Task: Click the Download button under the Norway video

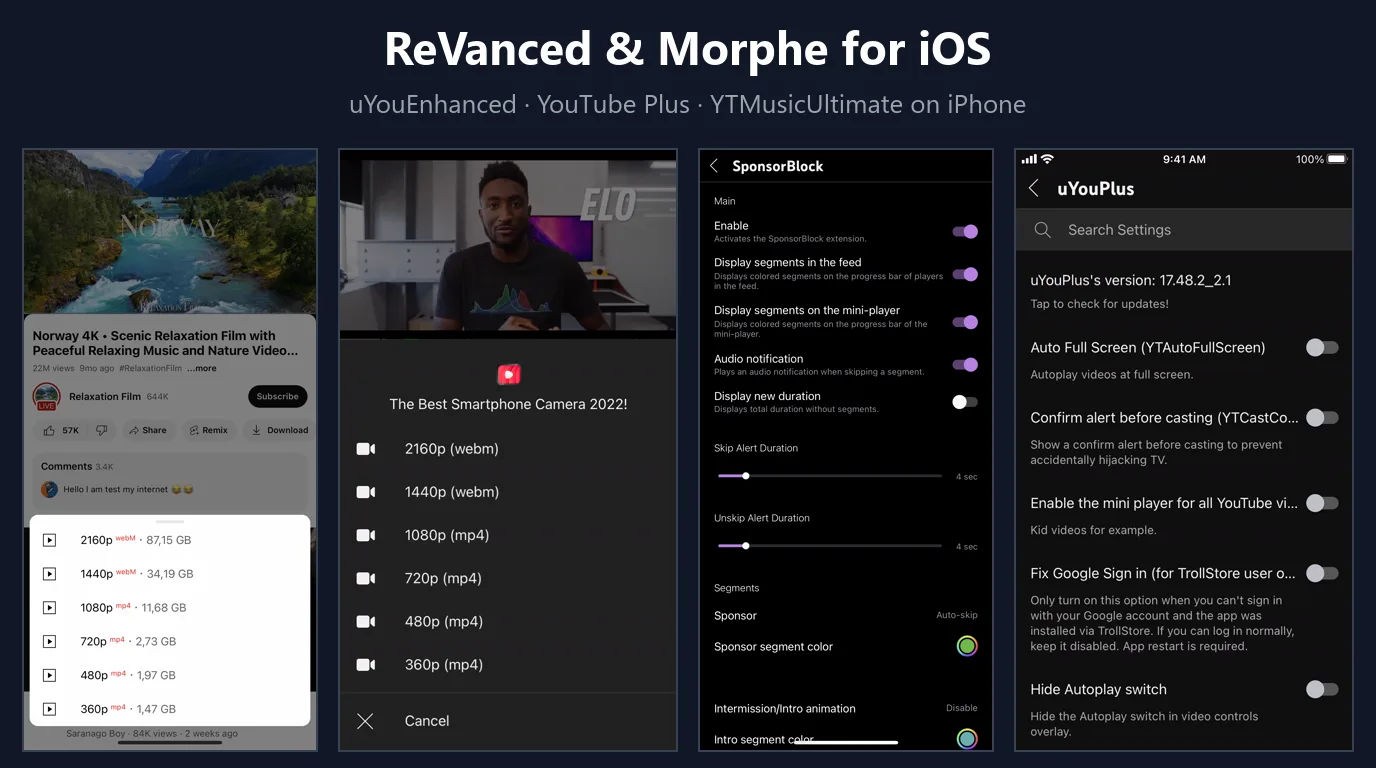Action: 279,430
